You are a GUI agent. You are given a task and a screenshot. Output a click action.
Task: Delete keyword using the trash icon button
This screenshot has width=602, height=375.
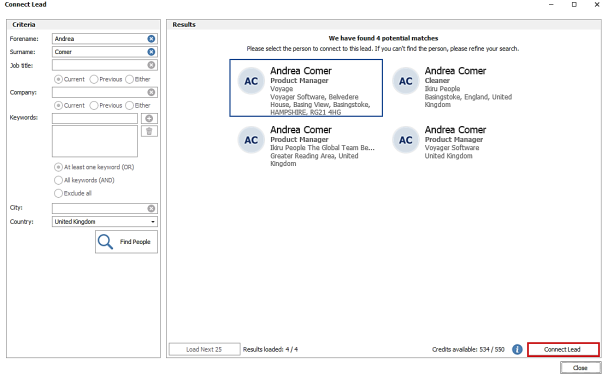point(149,131)
